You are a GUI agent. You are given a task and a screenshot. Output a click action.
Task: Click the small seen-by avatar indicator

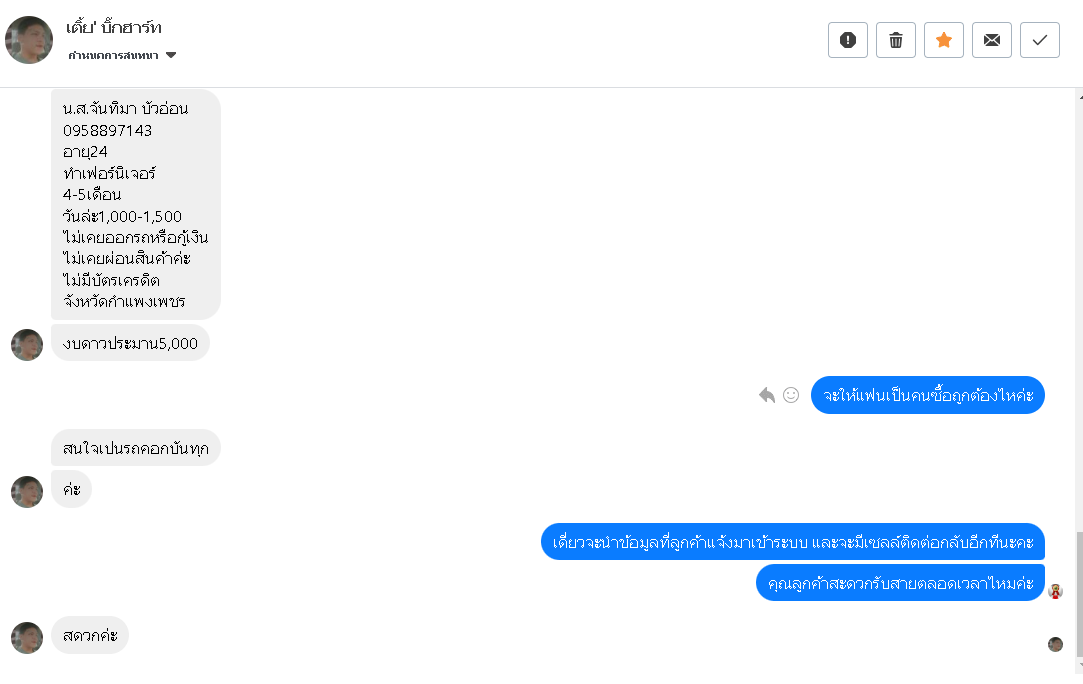pos(1055,644)
